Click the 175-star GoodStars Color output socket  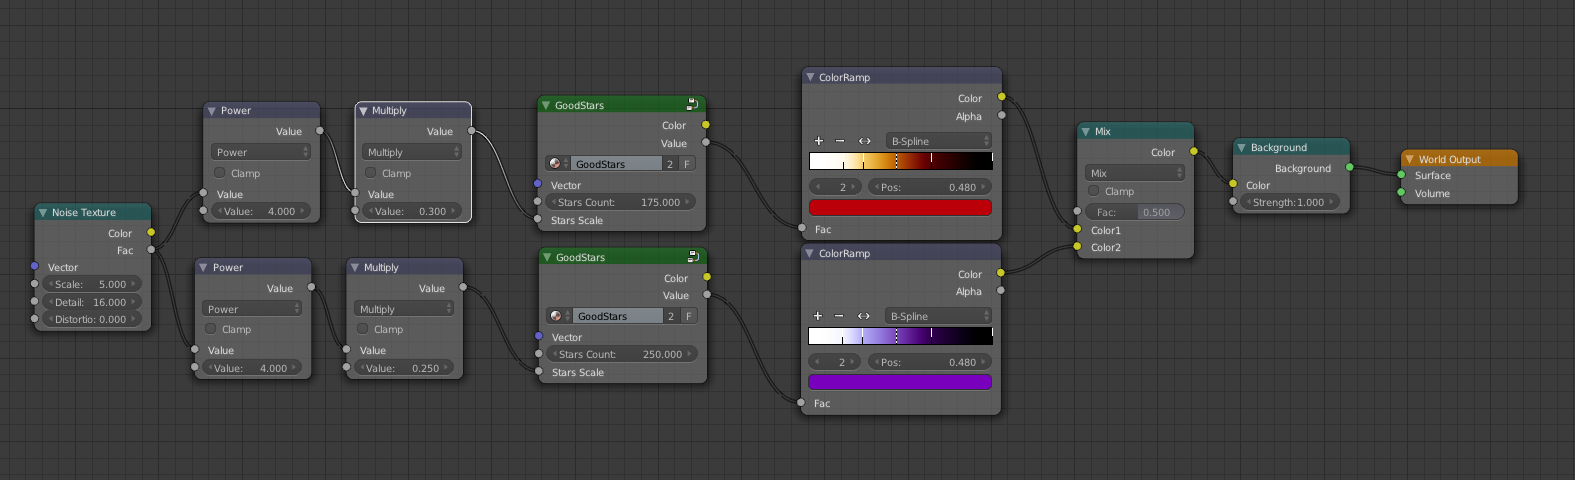point(705,125)
